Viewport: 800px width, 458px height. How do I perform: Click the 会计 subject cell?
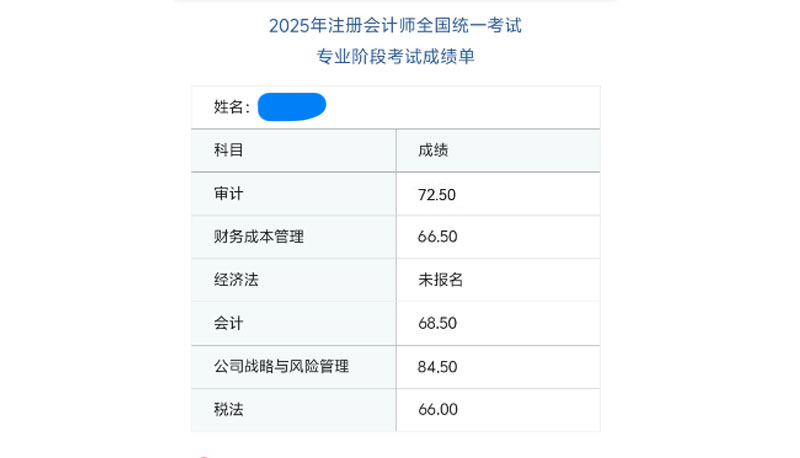tap(229, 323)
